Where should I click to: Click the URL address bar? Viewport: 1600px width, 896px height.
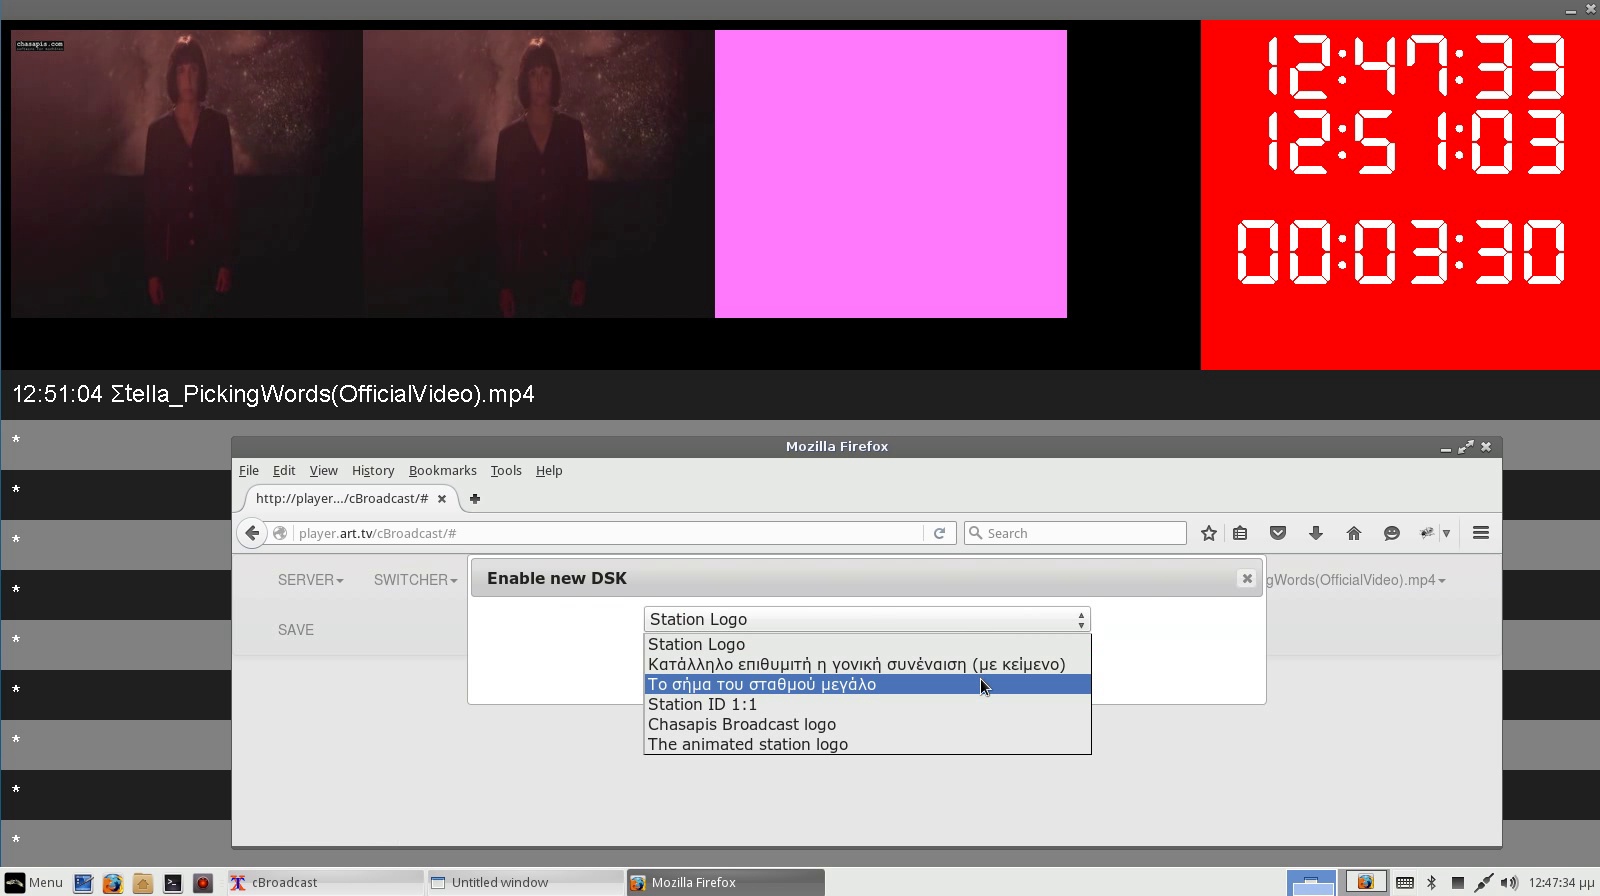[x=610, y=533]
